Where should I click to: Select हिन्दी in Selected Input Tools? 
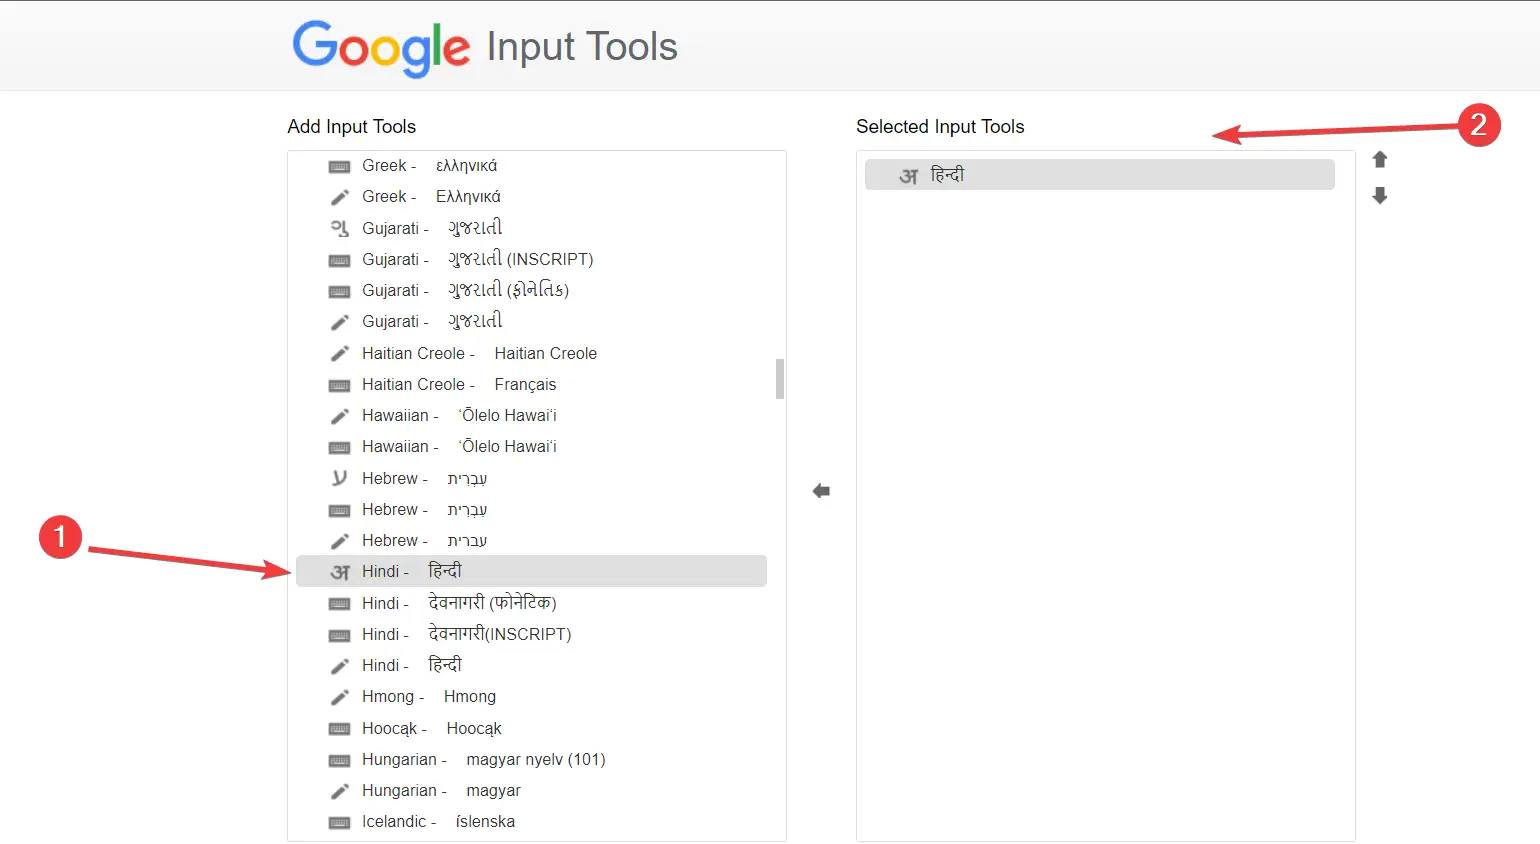click(x=1099, y=175)
